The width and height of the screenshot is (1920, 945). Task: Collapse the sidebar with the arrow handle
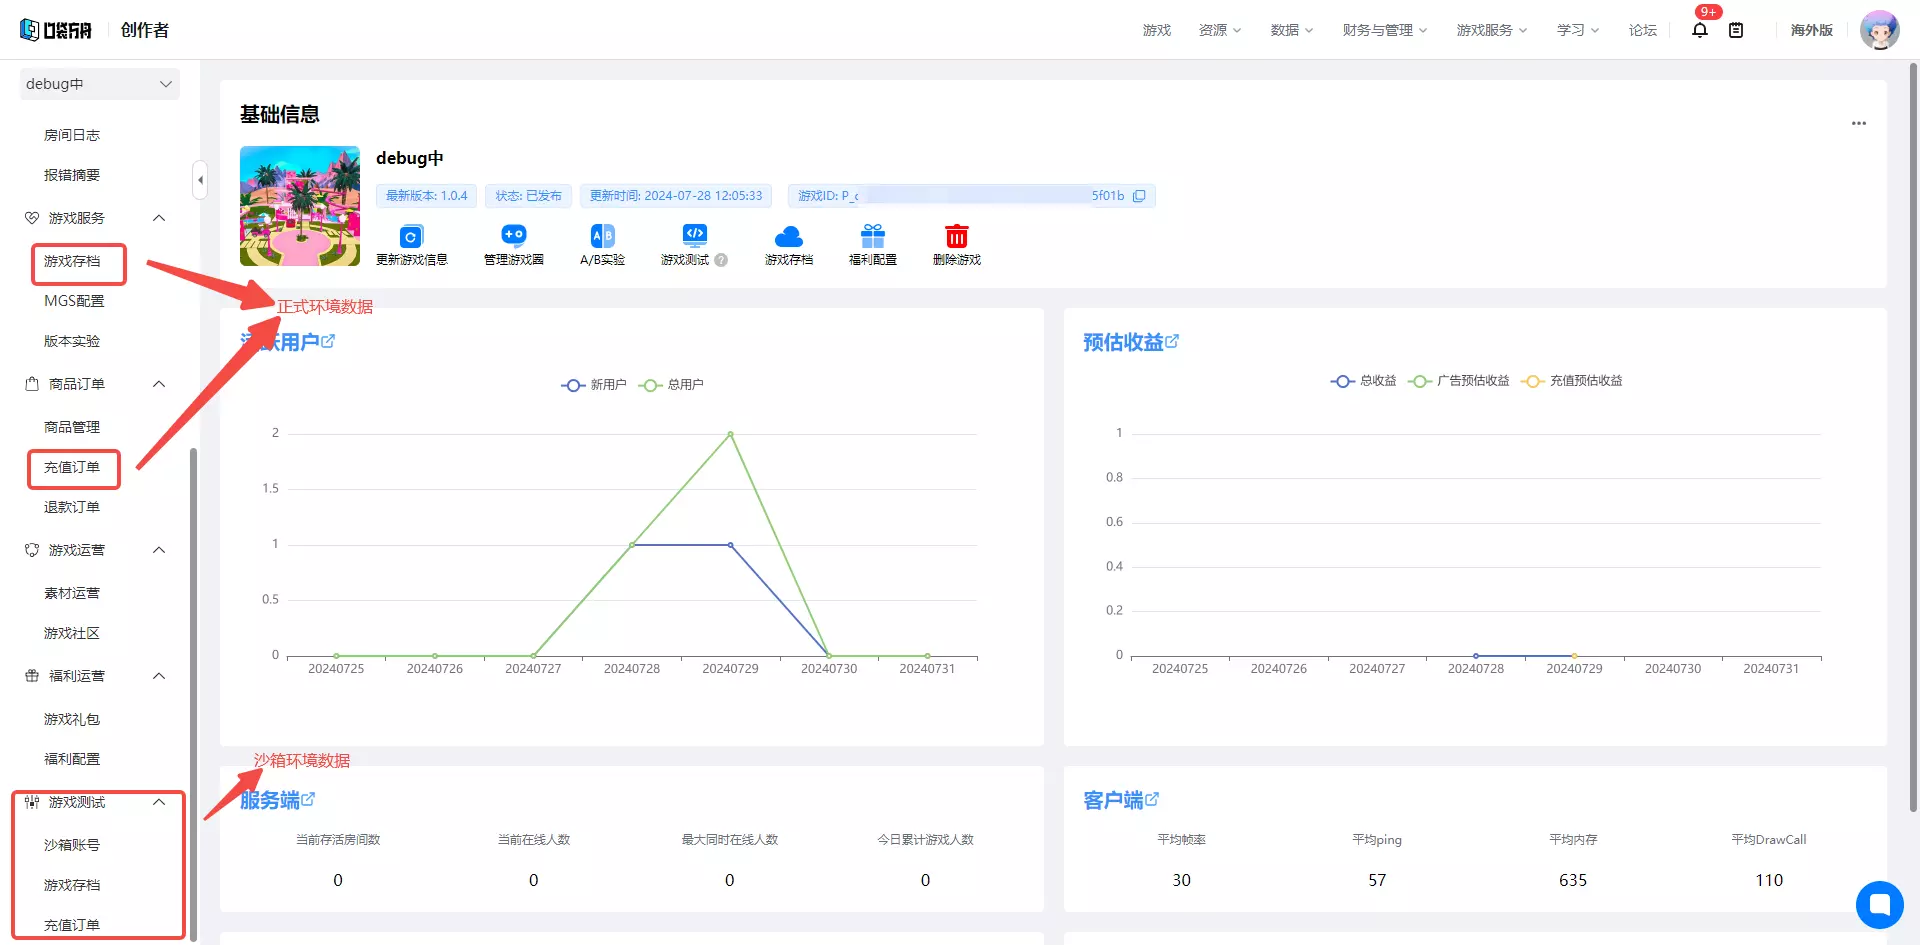pos(200,180)
